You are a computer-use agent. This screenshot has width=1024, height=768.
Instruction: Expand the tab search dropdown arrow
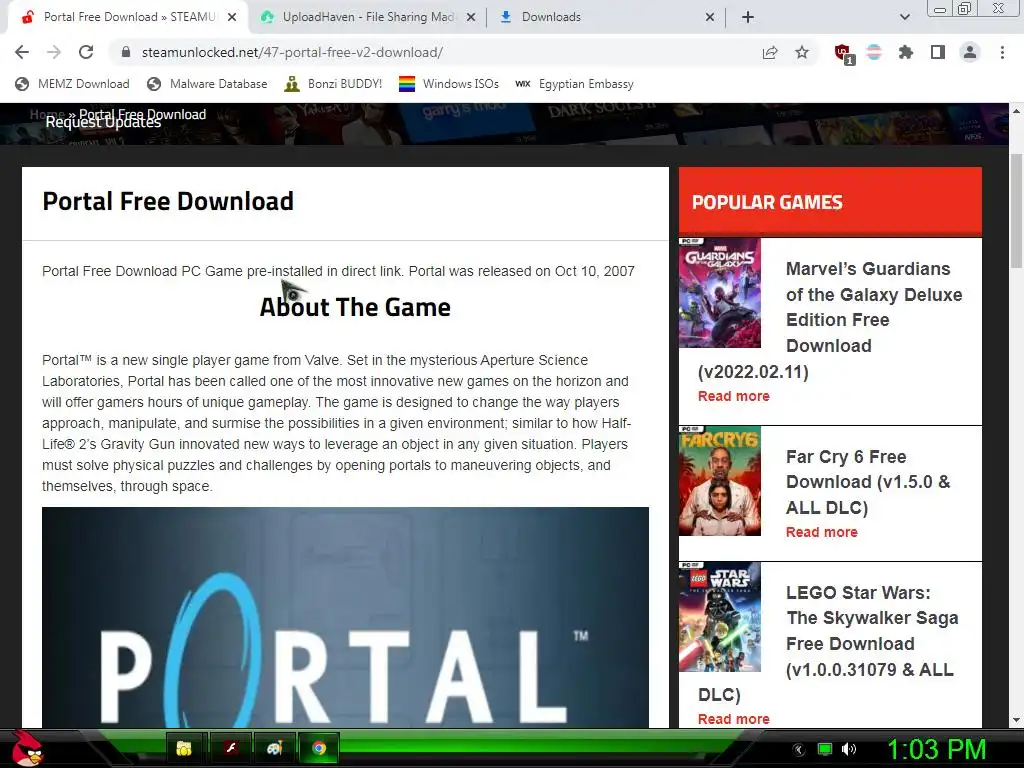click(x=904, y=17)
